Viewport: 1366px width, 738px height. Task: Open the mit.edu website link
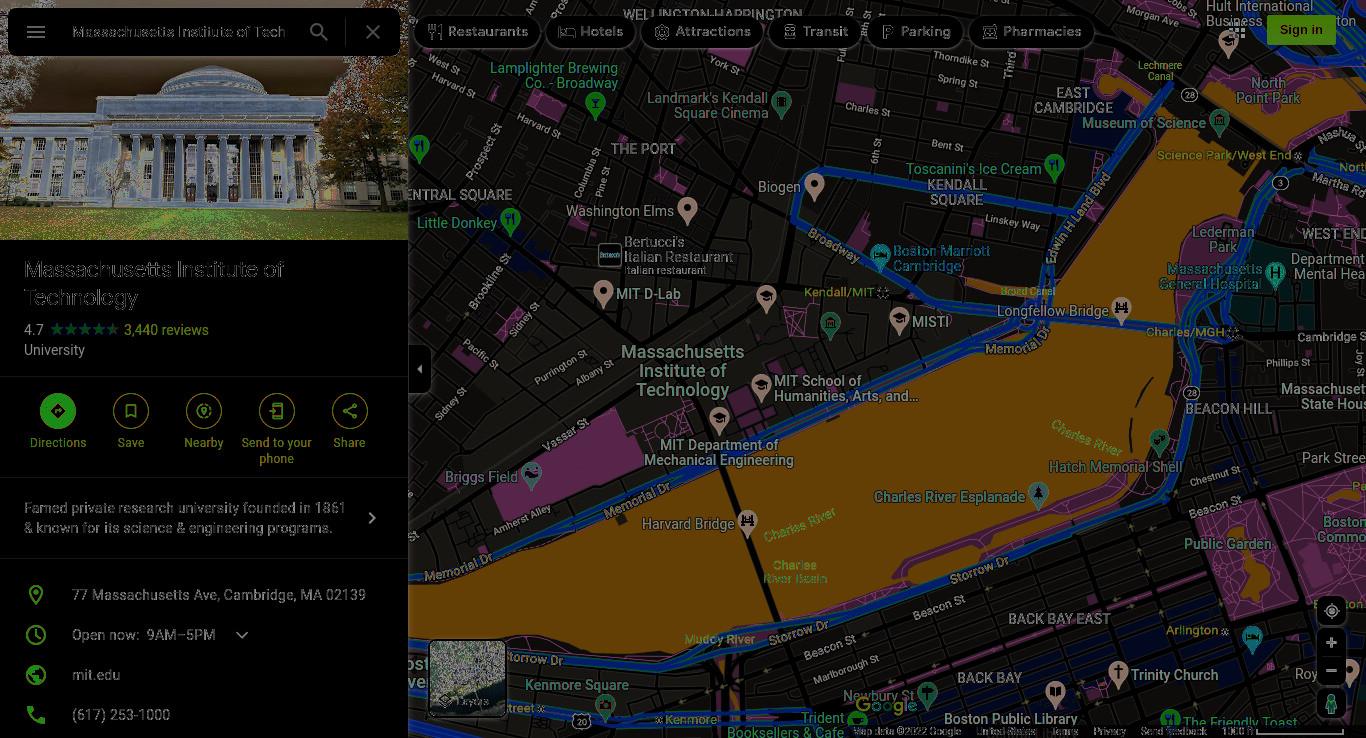pyautogui.click(x=96, y=675)
